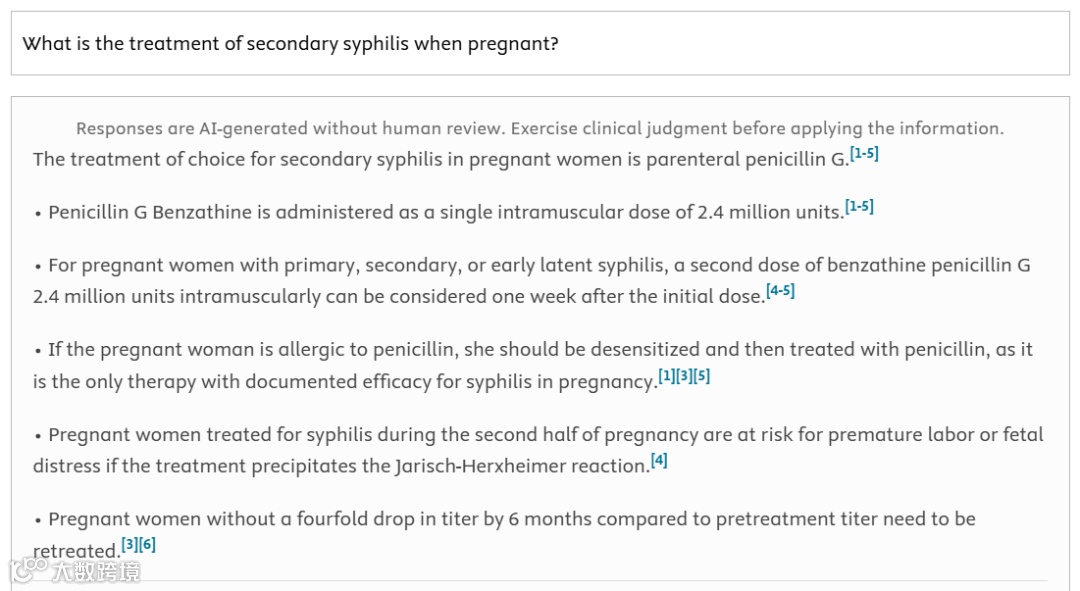This screenshot has height=591, width=1080.
Task: Open citation [6] after the word retreated
Action: point(147,545)
